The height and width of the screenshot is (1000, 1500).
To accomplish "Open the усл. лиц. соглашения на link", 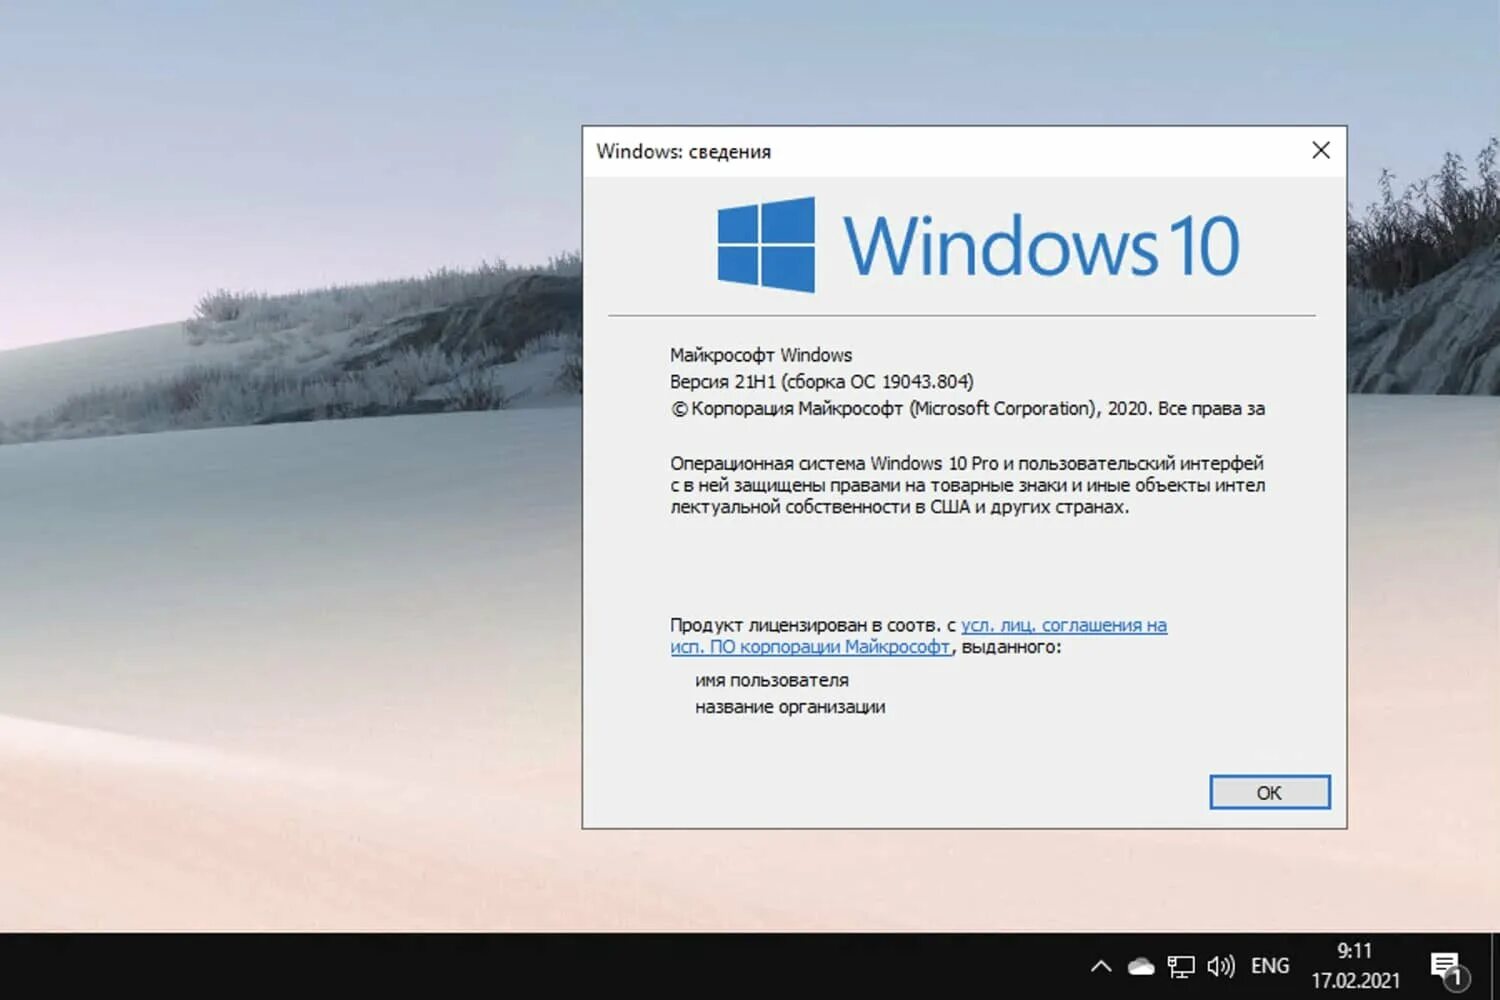I will pos(1064,625).
